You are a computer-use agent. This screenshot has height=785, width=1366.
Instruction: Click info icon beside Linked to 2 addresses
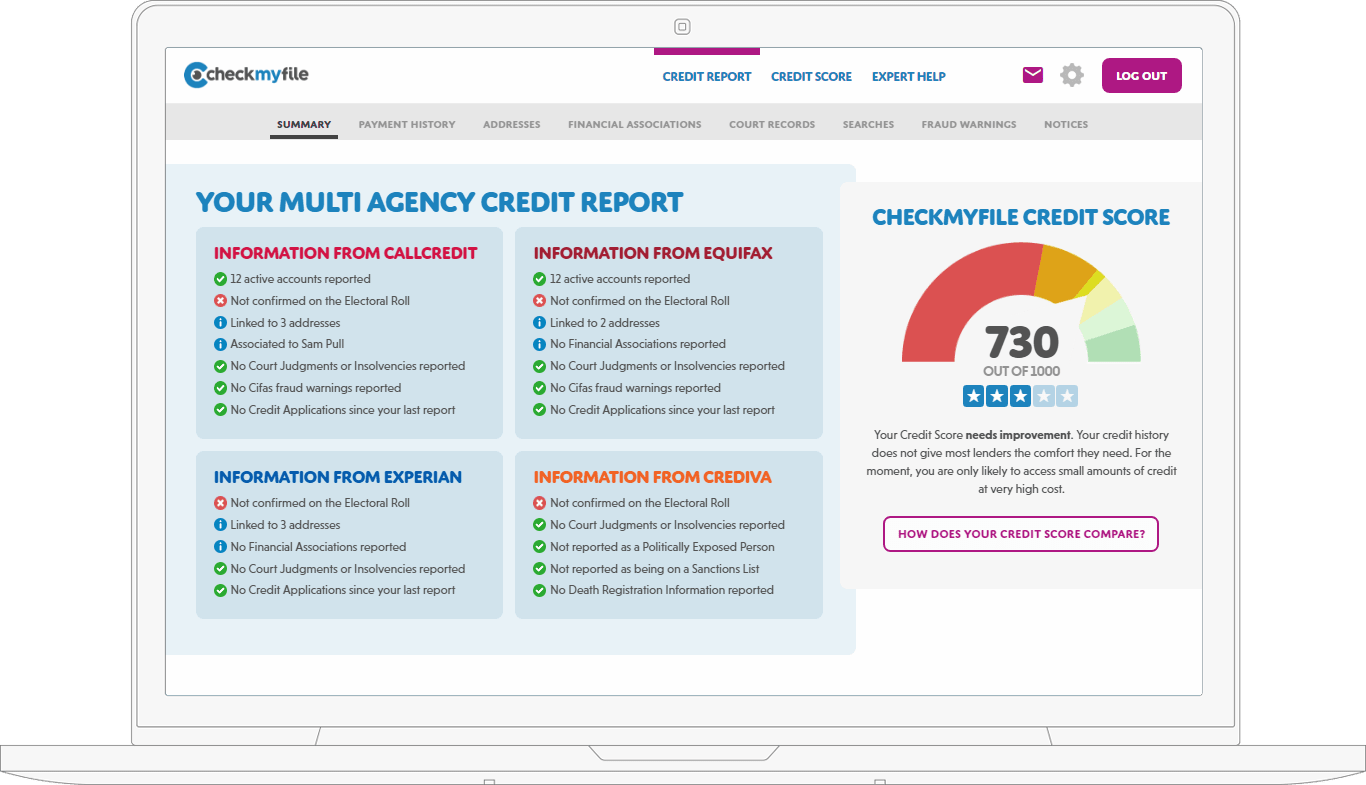tap(540, 323)
